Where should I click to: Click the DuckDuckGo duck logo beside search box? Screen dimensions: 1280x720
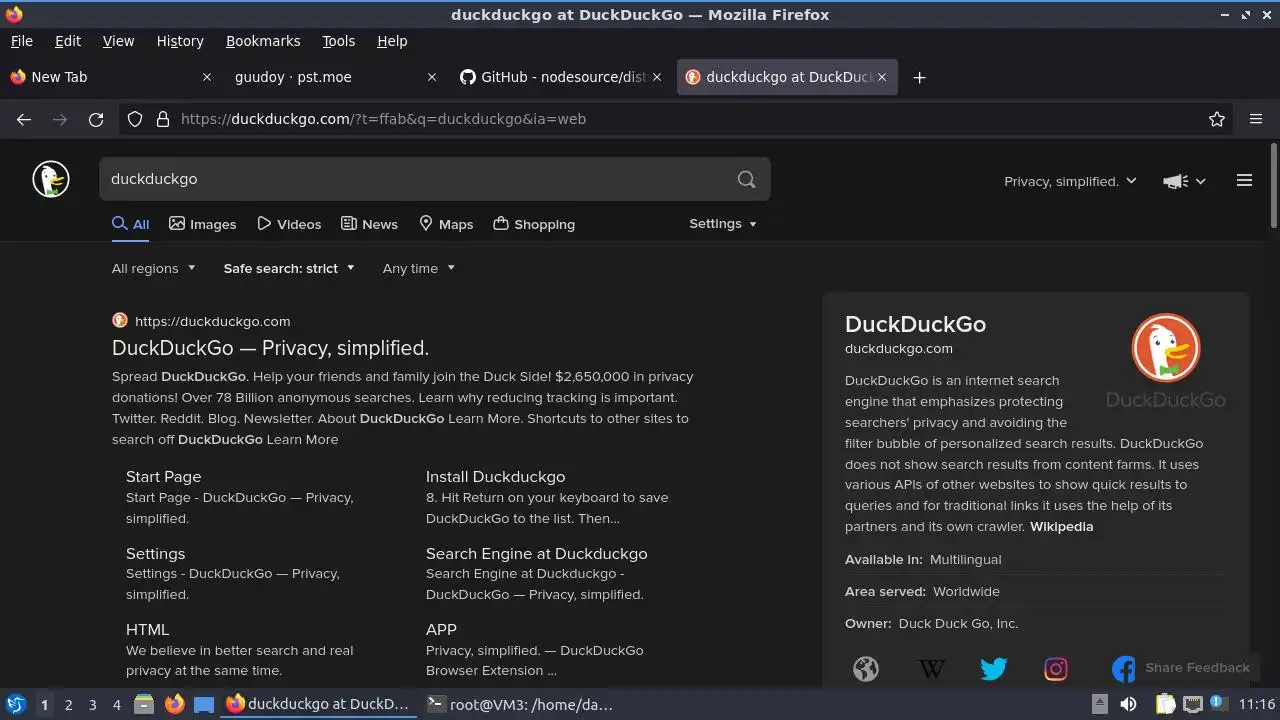coord(51,179)
